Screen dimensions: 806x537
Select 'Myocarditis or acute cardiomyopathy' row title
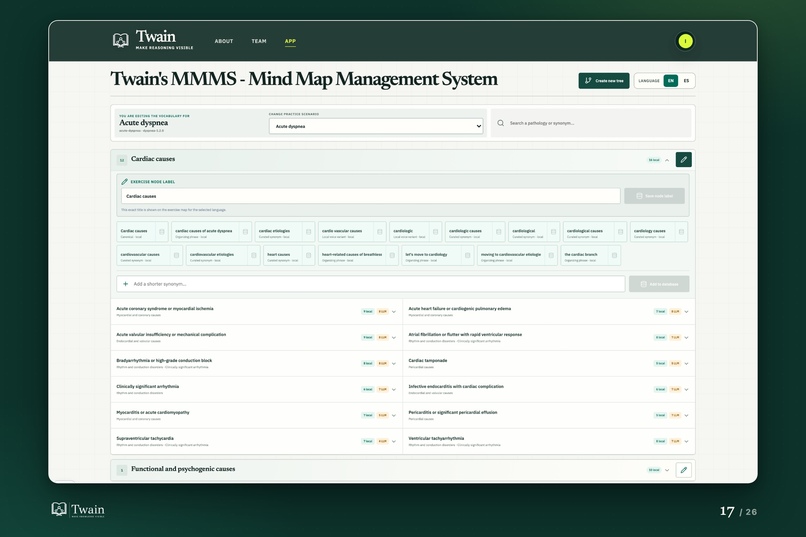pyautogui.click(x=153, y=412)
